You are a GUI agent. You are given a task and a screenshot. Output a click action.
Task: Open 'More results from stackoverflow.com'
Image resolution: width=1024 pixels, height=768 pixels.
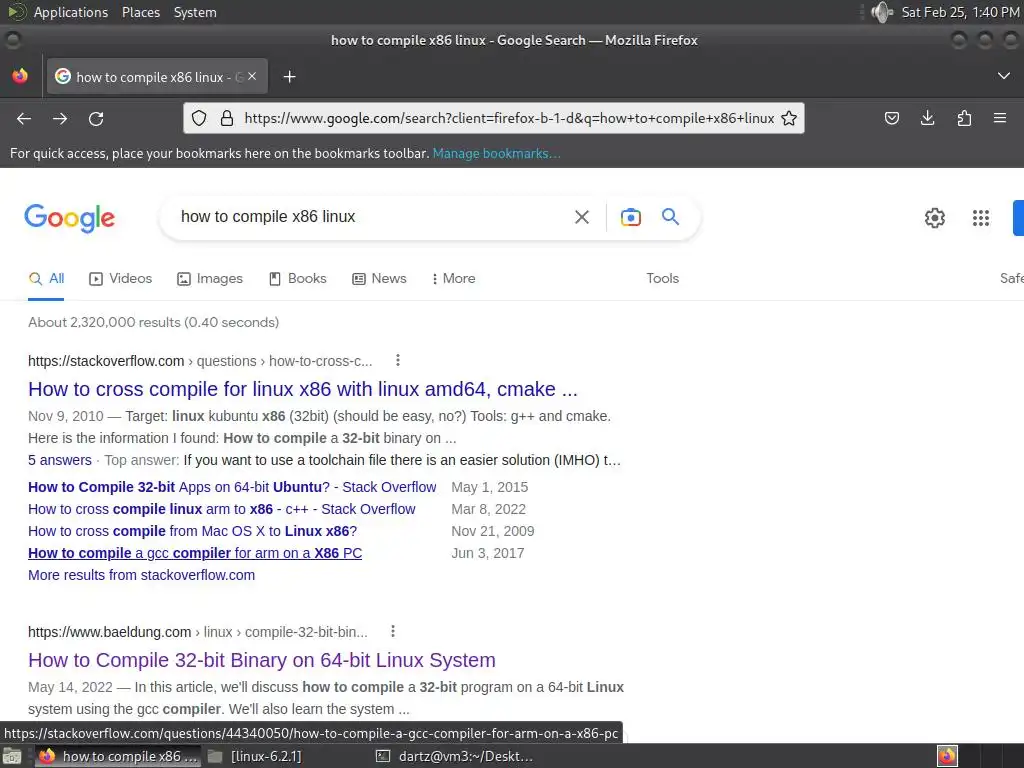click(141, 575)
